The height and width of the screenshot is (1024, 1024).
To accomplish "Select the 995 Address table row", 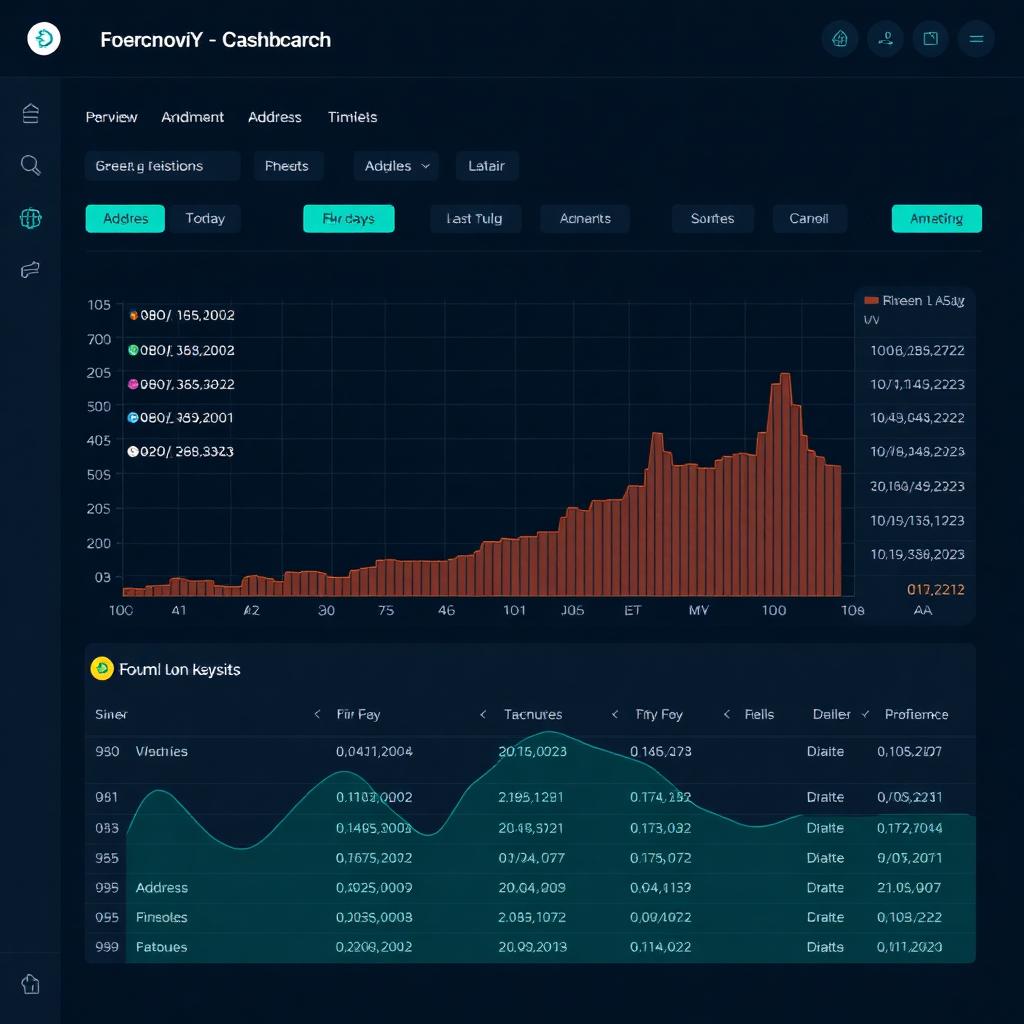I will 530,888.
